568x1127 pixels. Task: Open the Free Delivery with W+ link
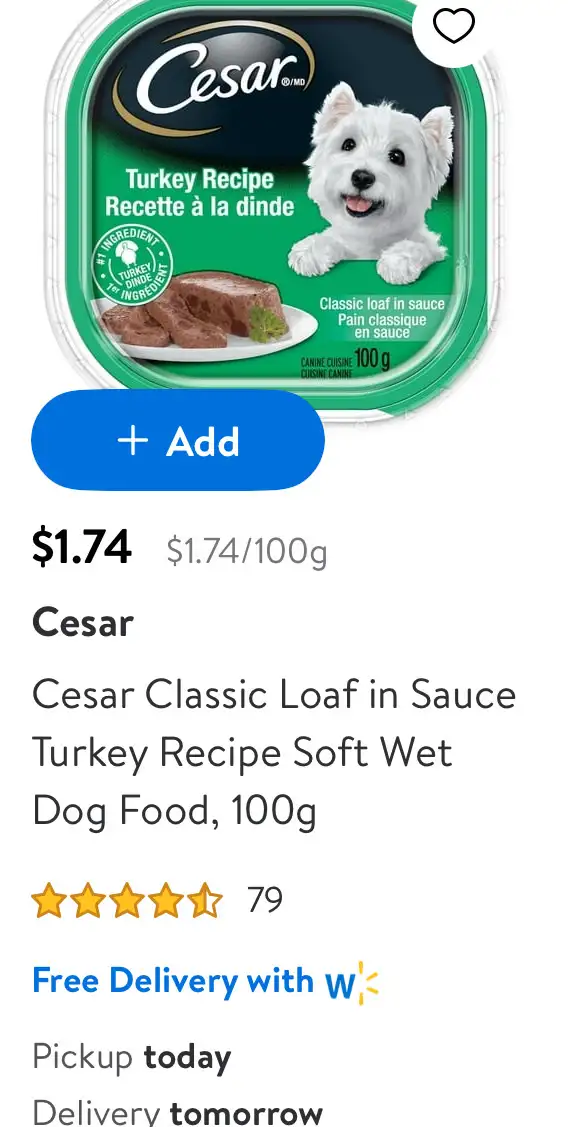pyautogui.click(x=205, y=982)
